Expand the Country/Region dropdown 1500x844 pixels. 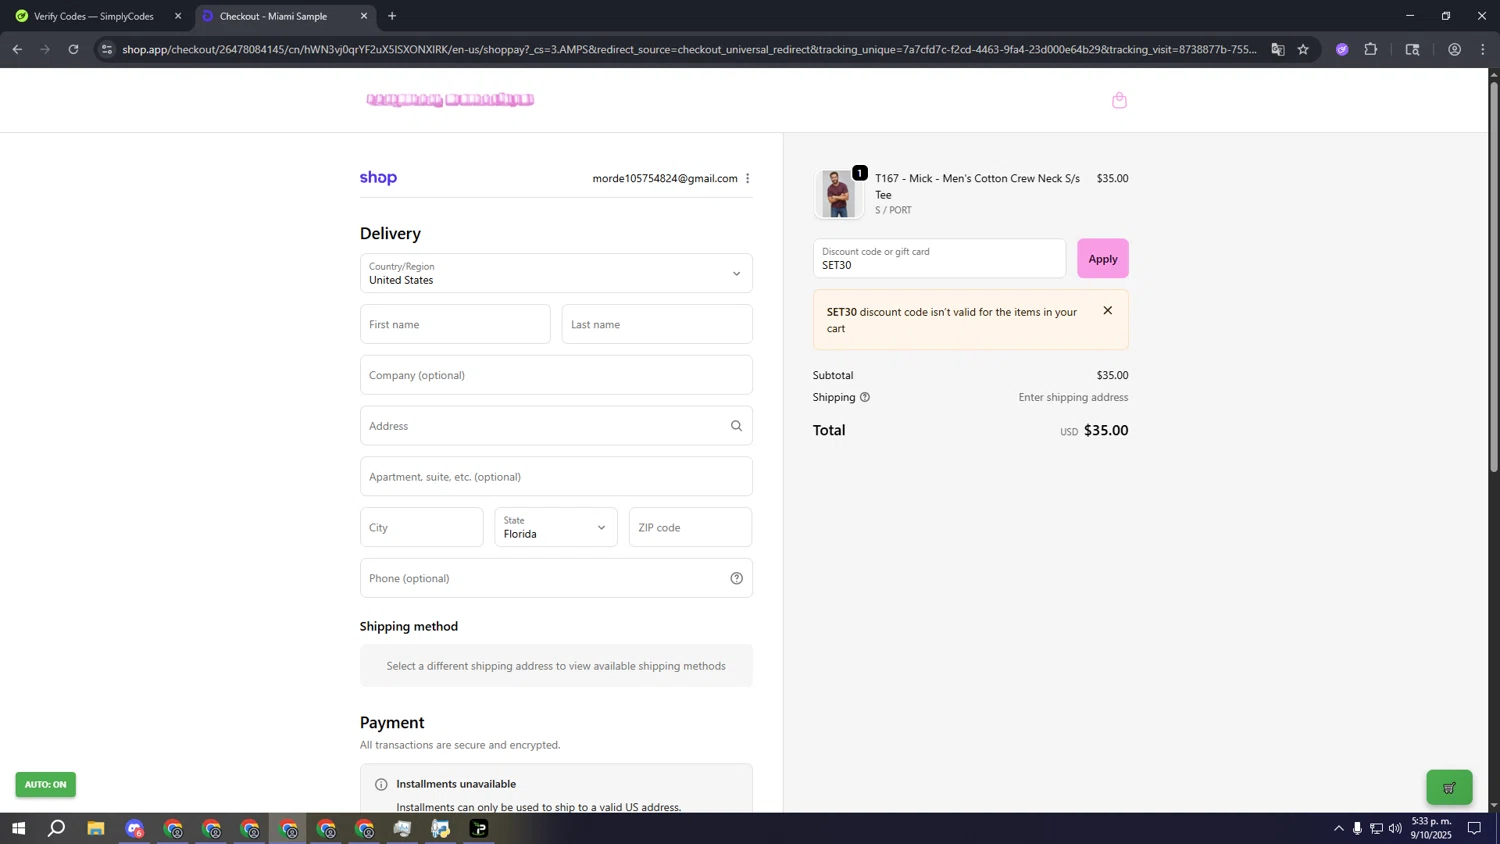click(x=556, y=273)
